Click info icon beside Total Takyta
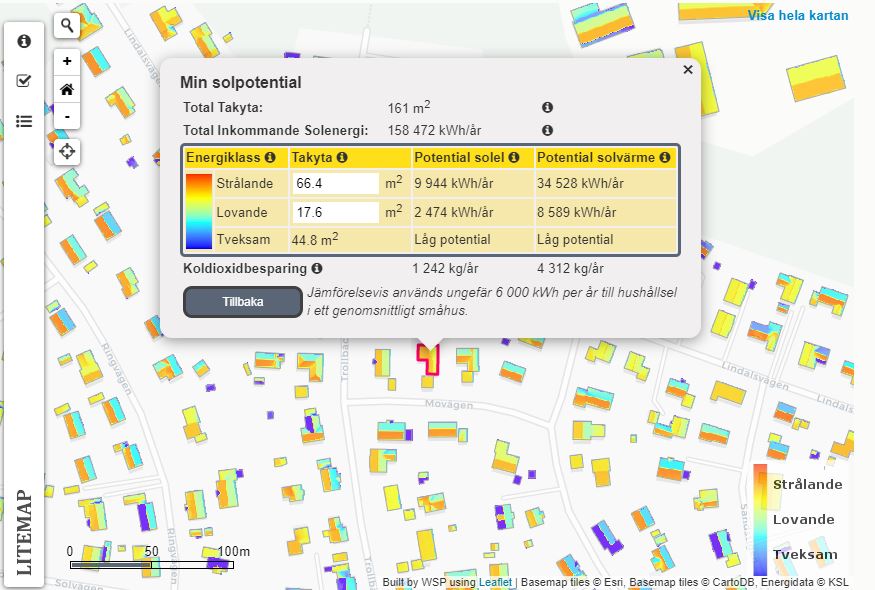The height and width of the screenshot is (590, 875). [x=547, y=107]
